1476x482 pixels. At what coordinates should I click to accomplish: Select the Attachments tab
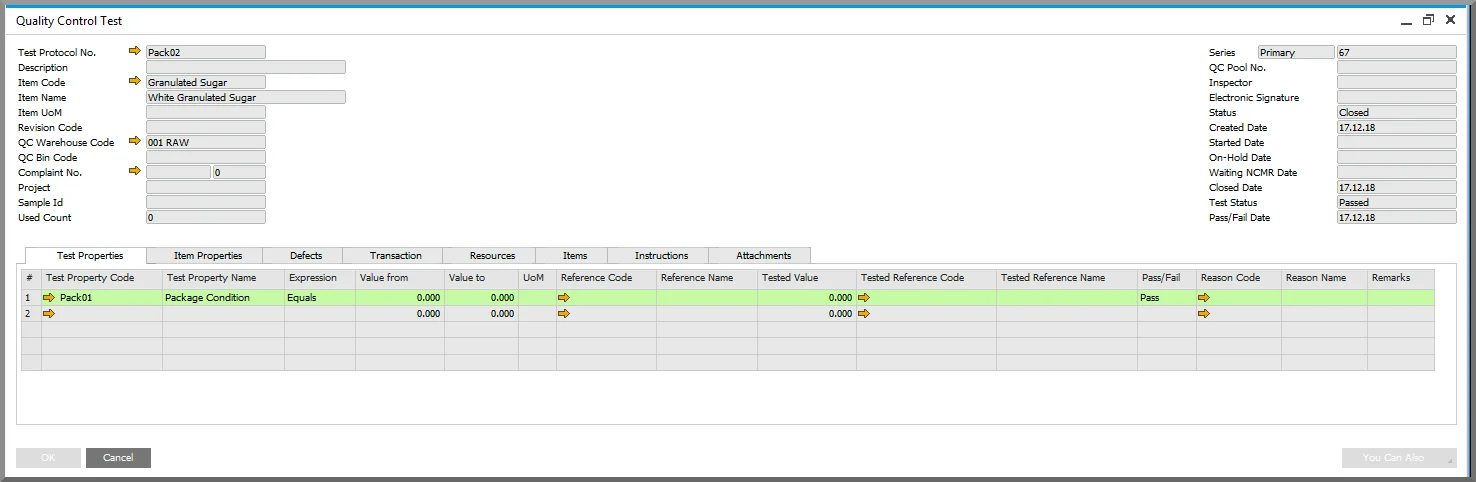[x=764, y=256]
